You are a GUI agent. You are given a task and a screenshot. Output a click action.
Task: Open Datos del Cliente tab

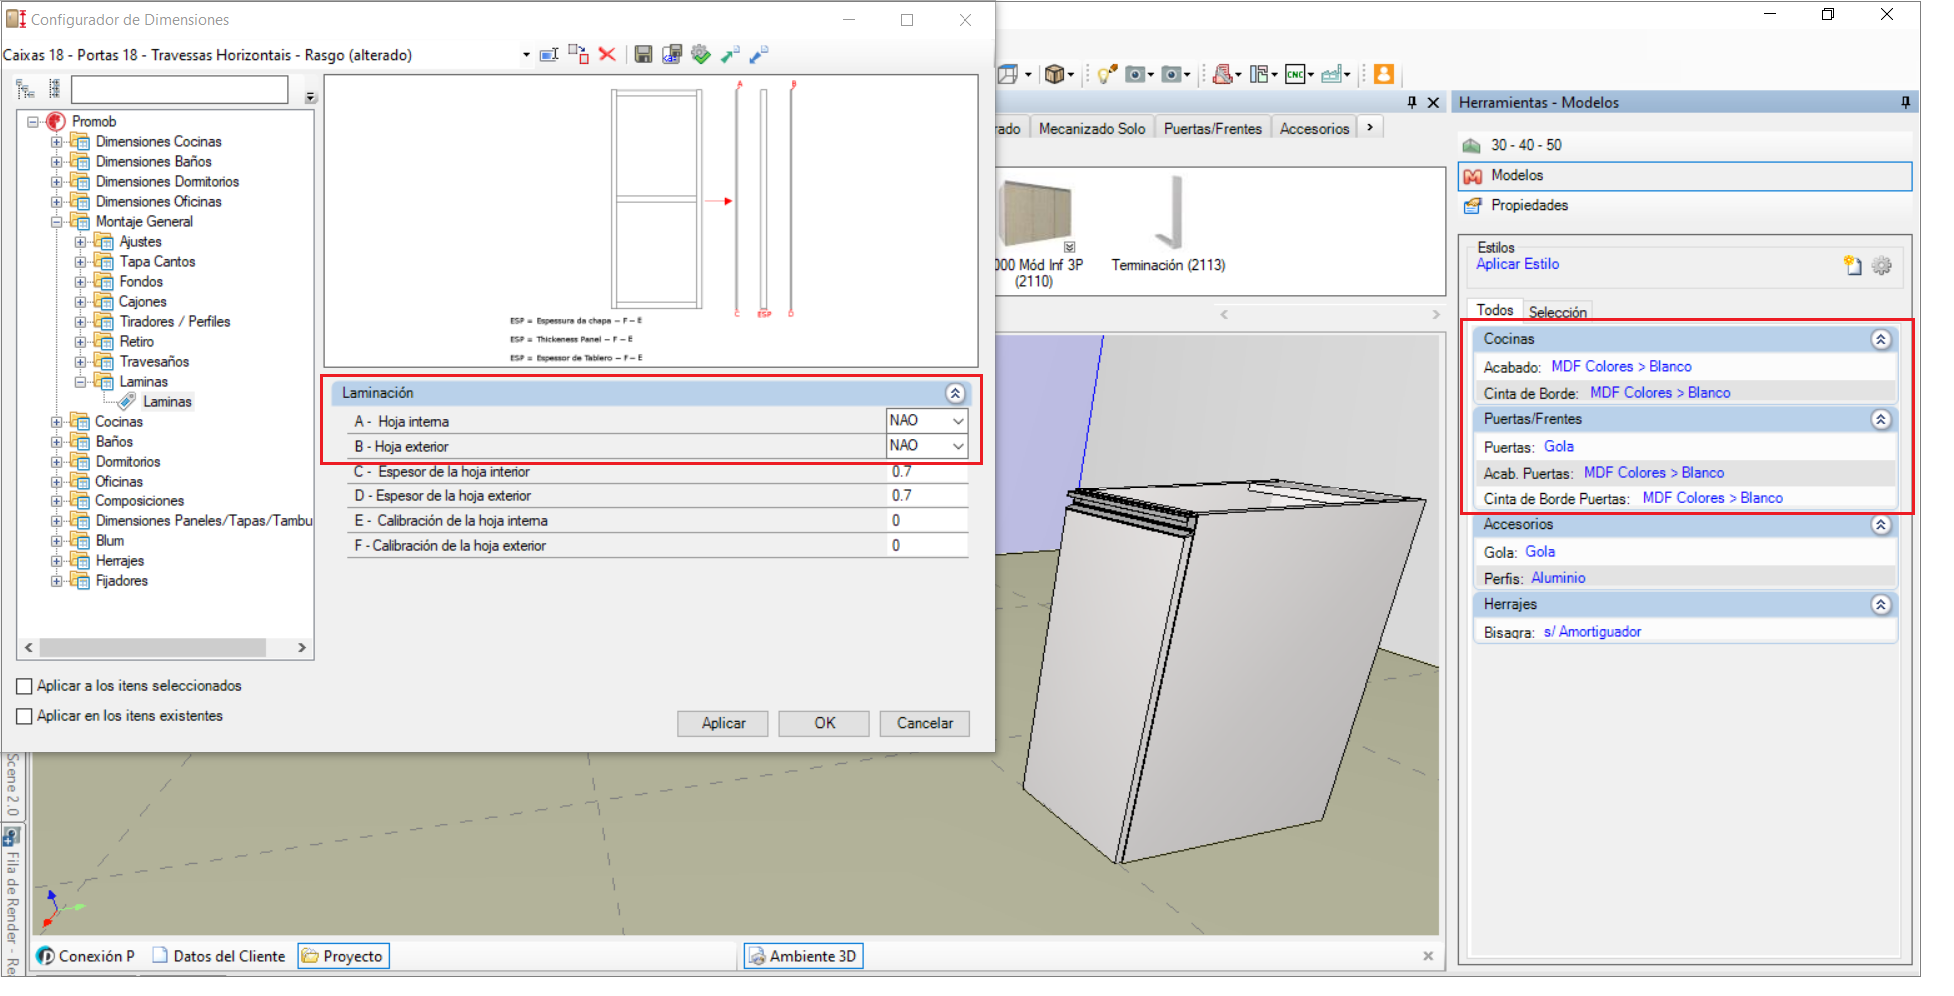[219, 956]
